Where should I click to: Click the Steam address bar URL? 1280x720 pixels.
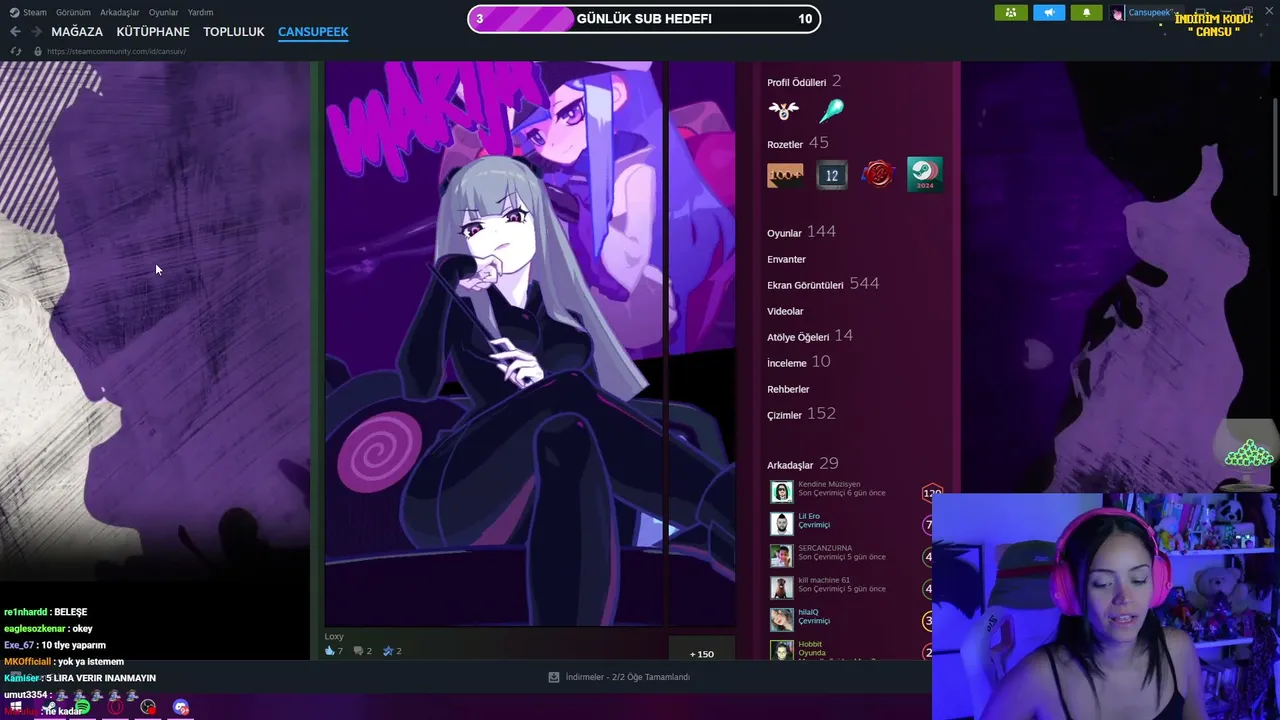pos(116,51)
